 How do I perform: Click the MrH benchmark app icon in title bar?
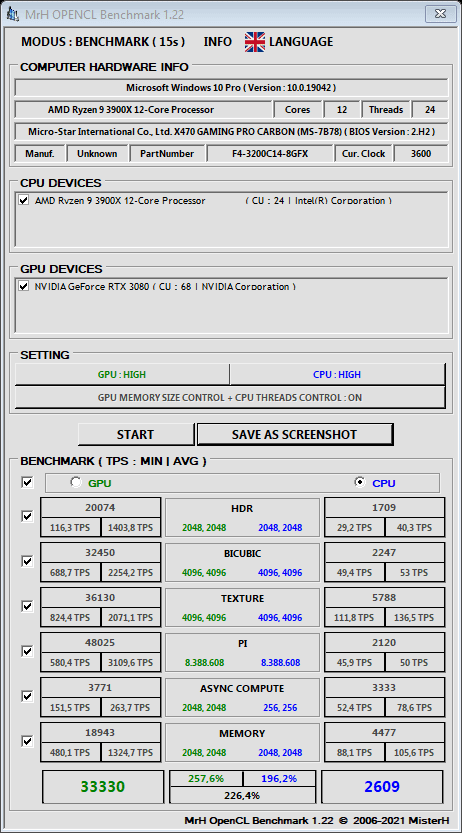click(x=12, y=14)
